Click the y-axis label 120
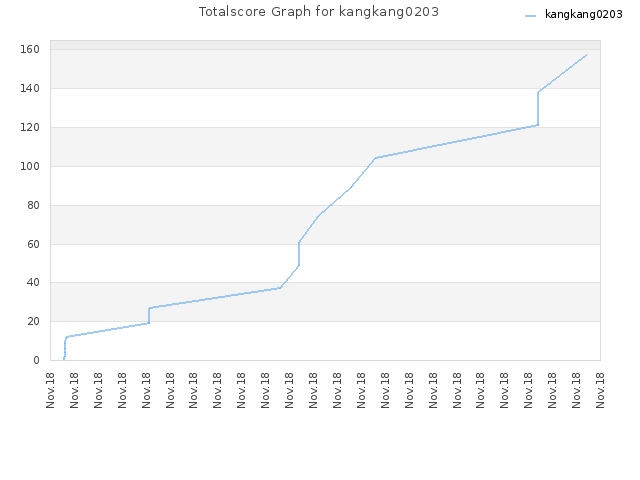640x480 pixels. pos(30,127)
